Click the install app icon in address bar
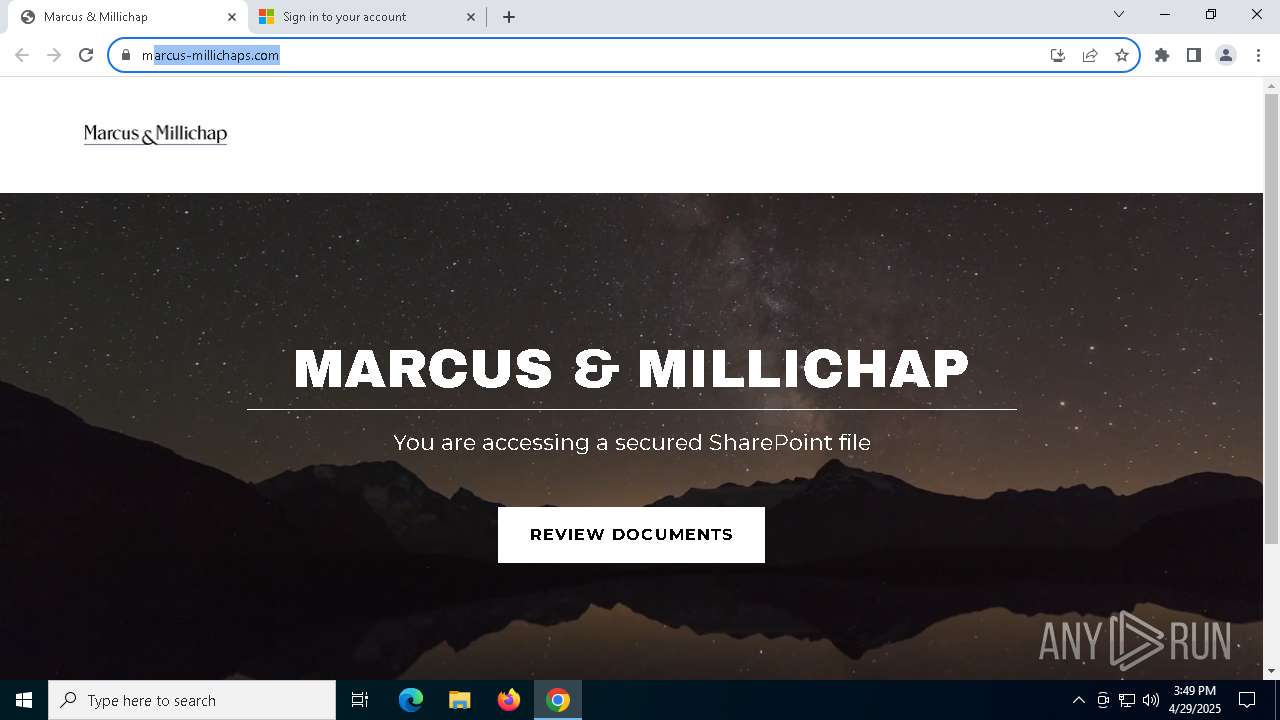This screenshot has height=720, width=1280. (x=1058, y=55)
